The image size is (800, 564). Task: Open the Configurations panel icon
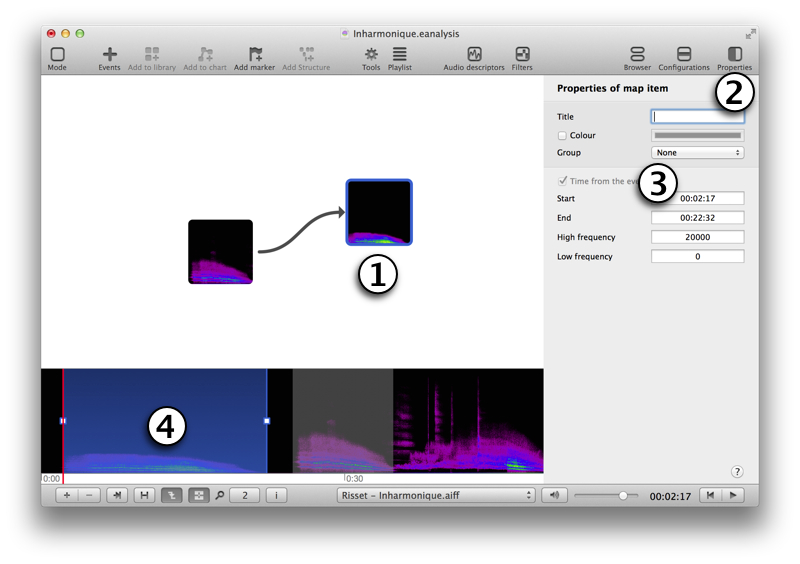[x=684, y=54]
